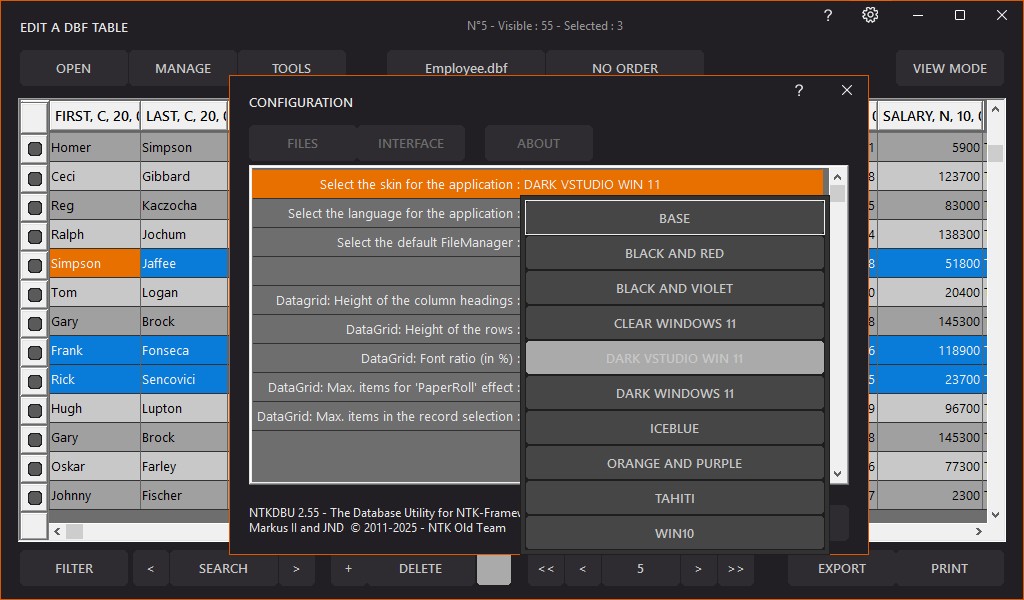Click the Employee.dbf file button
1024x600 pixels.
(x=466, y=68)
